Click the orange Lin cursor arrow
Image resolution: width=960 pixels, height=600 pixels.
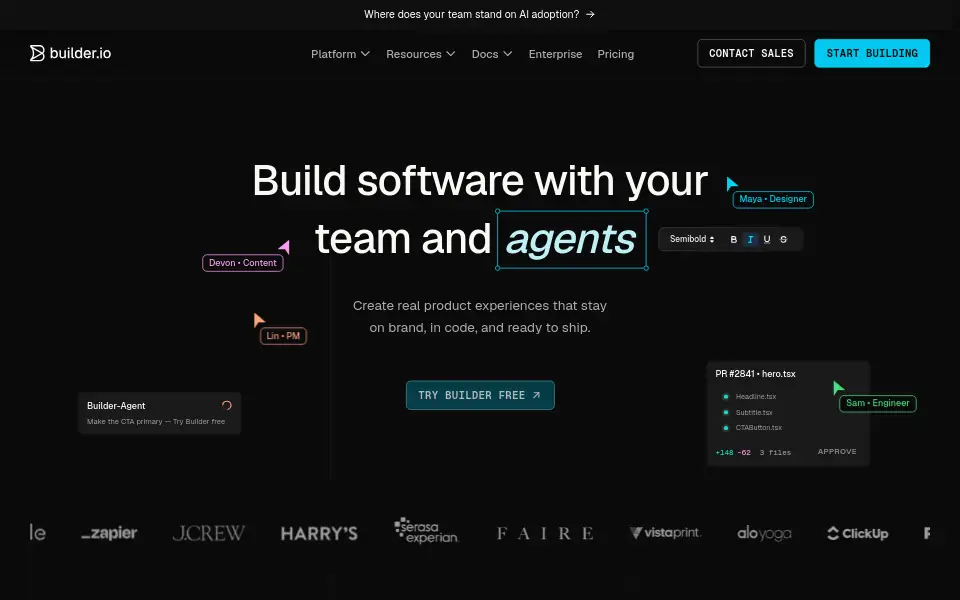click(x=258, y=320)
